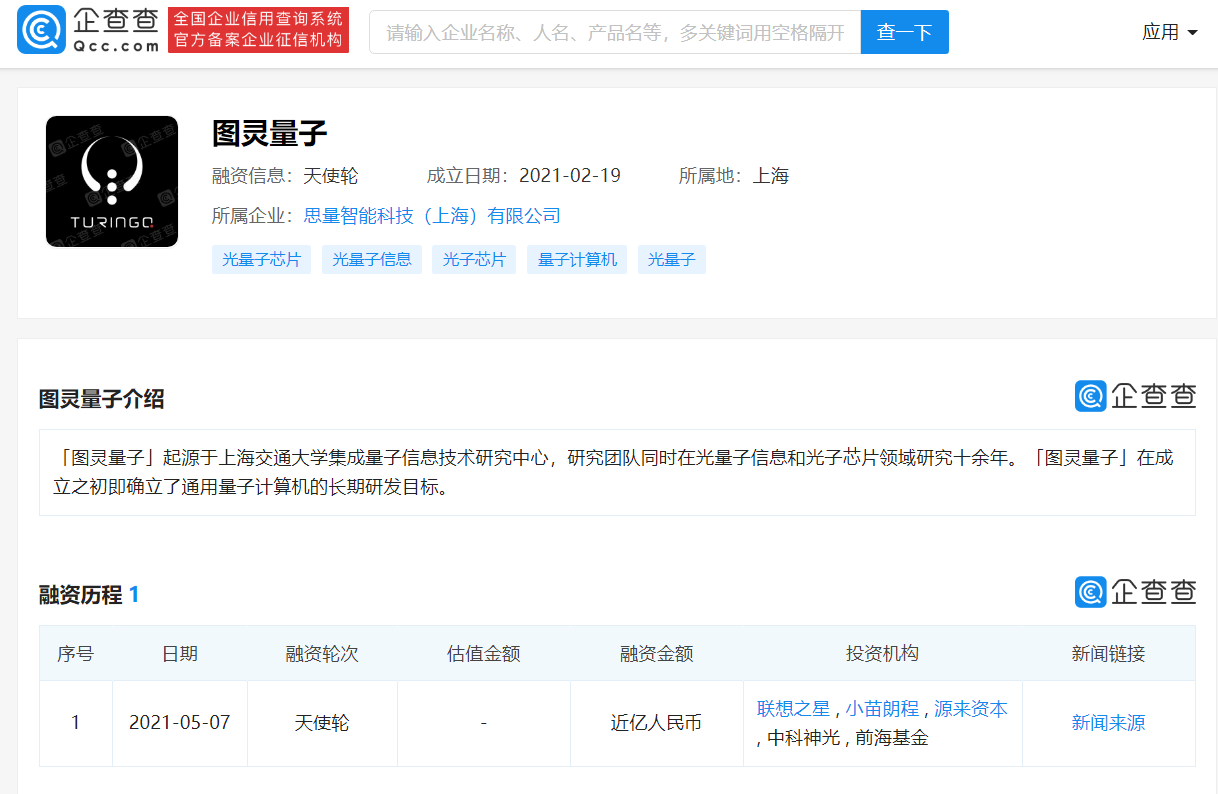1218x794 pixels.
Task: Select the 光子芯片 tag
Action: 474,260
